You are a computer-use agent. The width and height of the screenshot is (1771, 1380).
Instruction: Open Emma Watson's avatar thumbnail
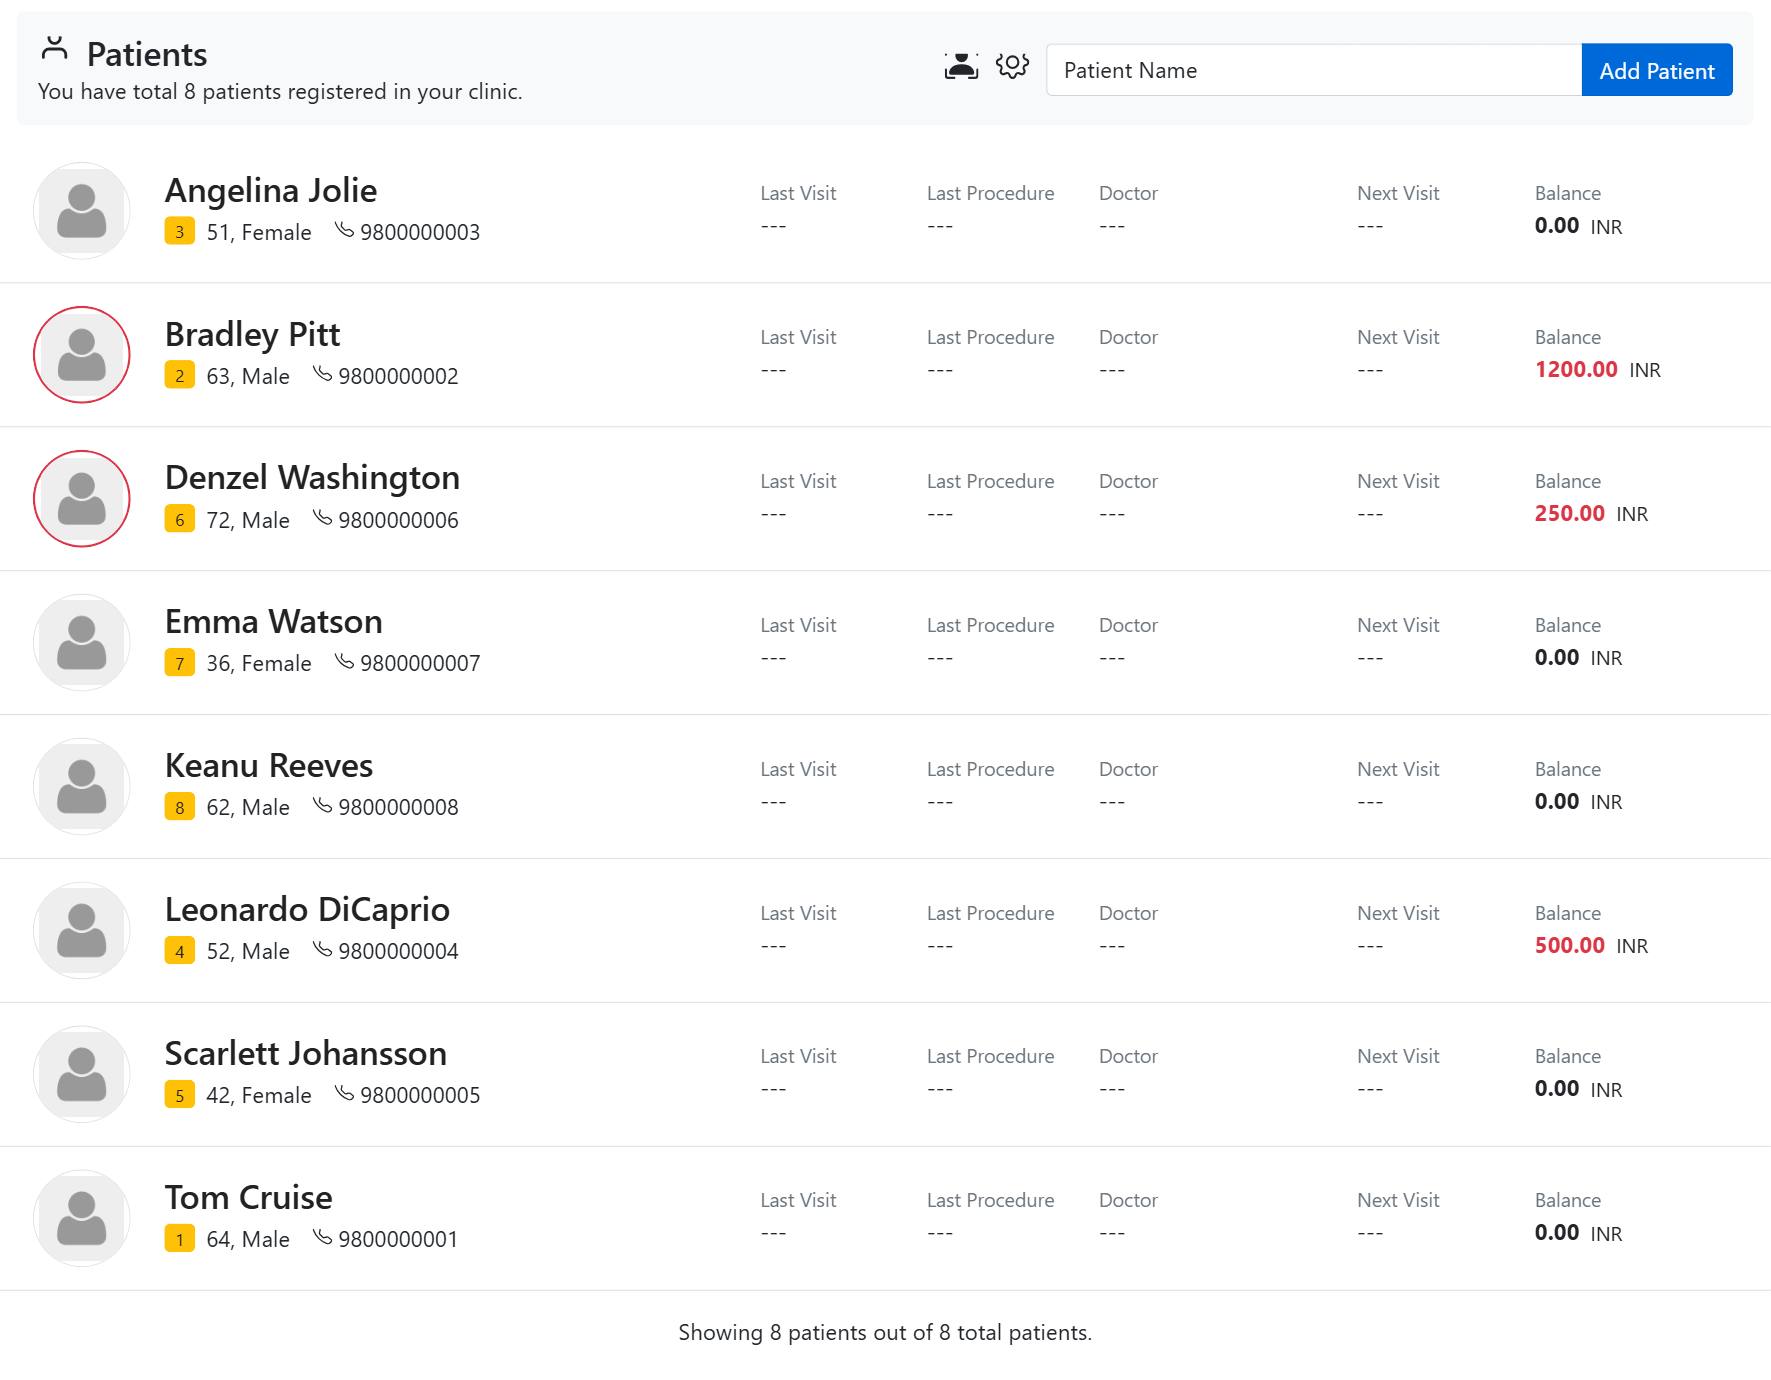pyautogui.click(x=82, y=643)
